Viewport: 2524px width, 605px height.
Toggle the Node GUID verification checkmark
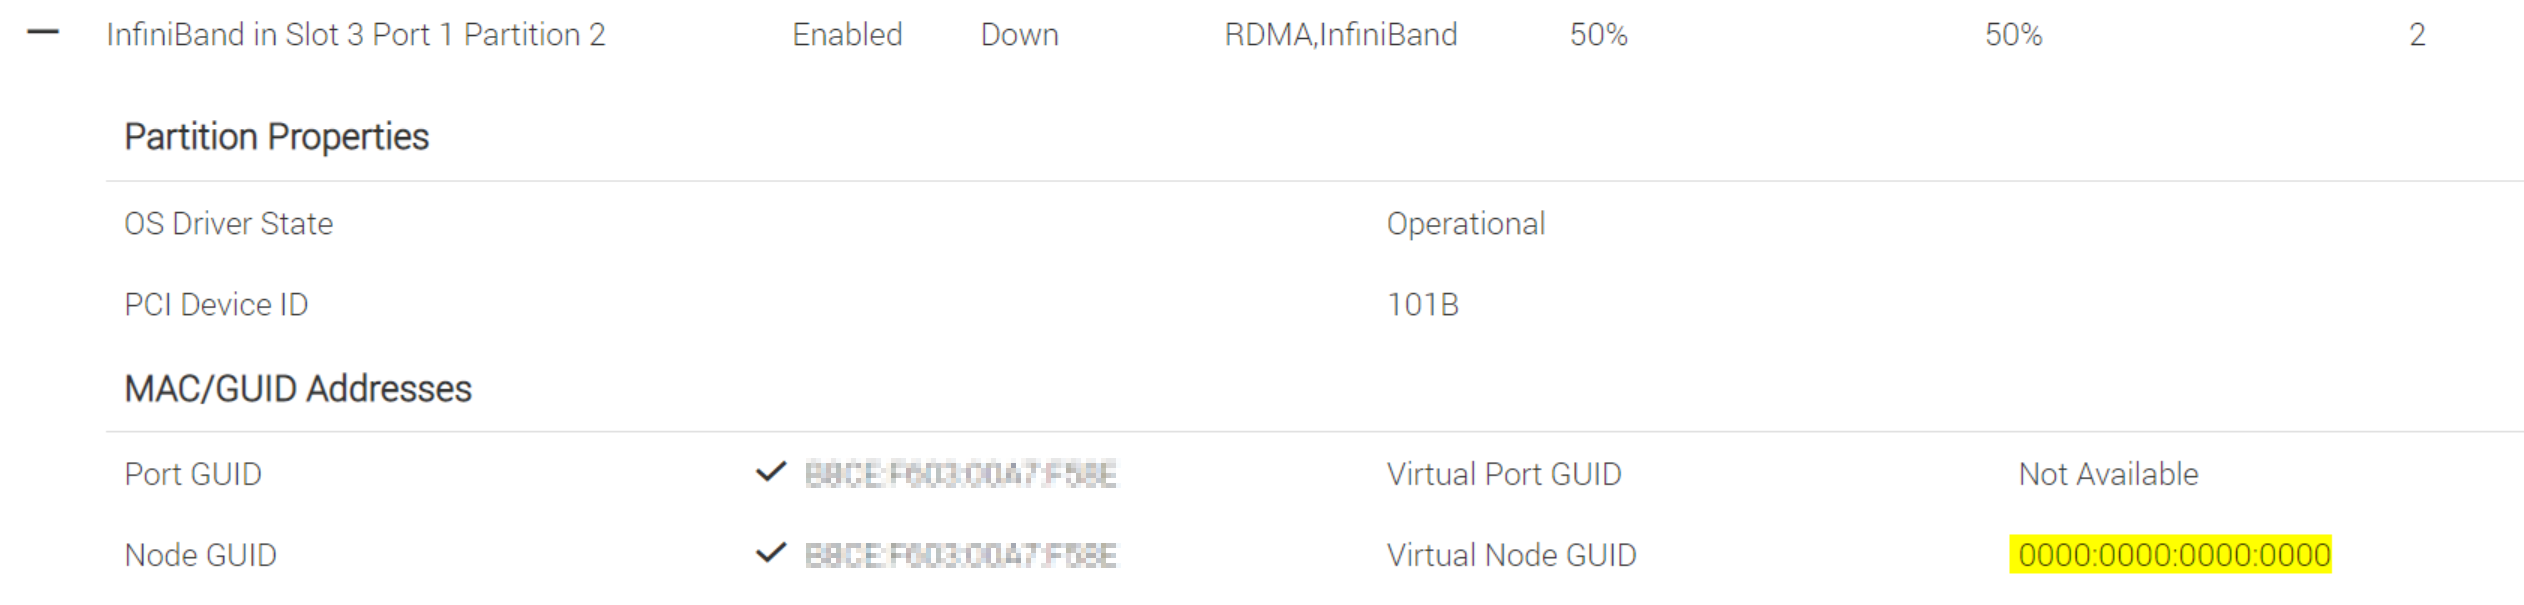pyautogui.click(x=770, y=554)
